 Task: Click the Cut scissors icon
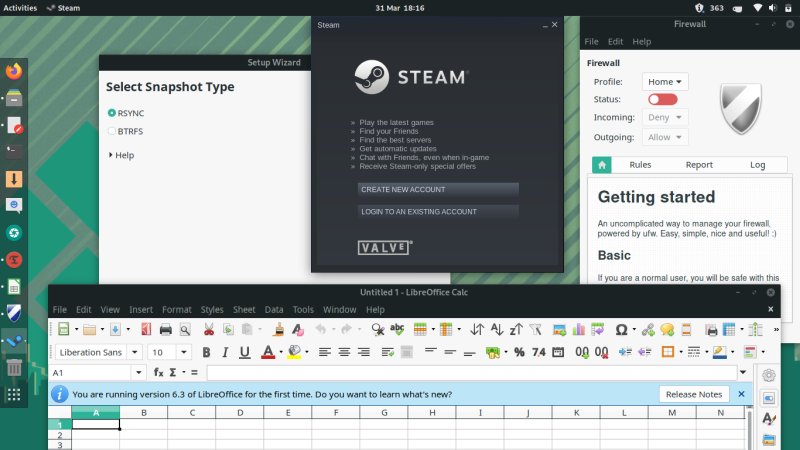(209, 329)
